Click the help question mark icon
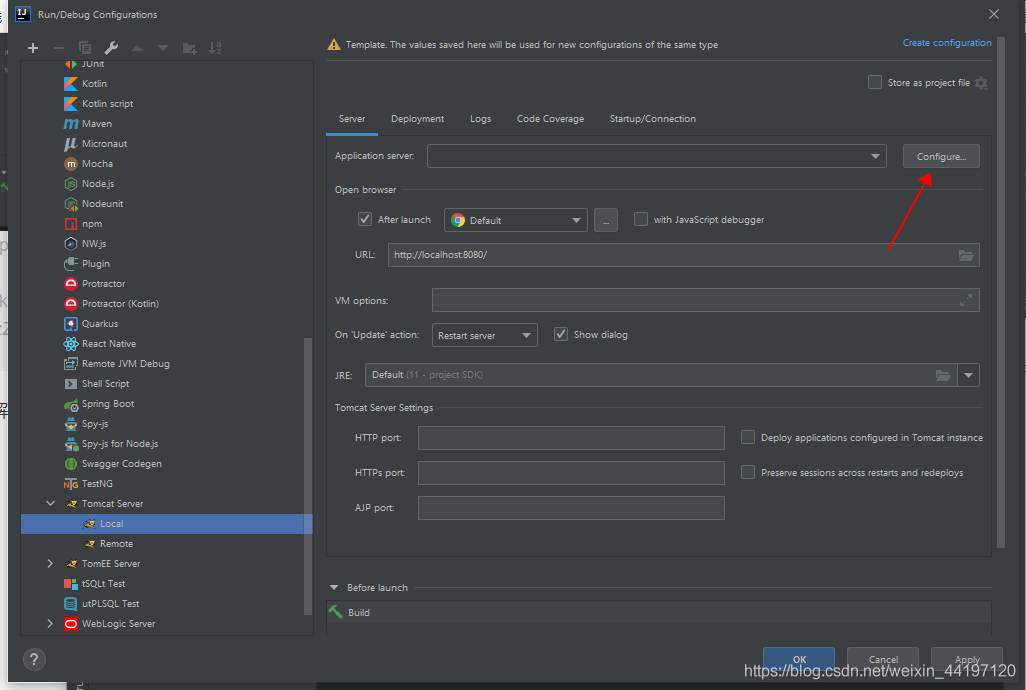 click(34, 659)
